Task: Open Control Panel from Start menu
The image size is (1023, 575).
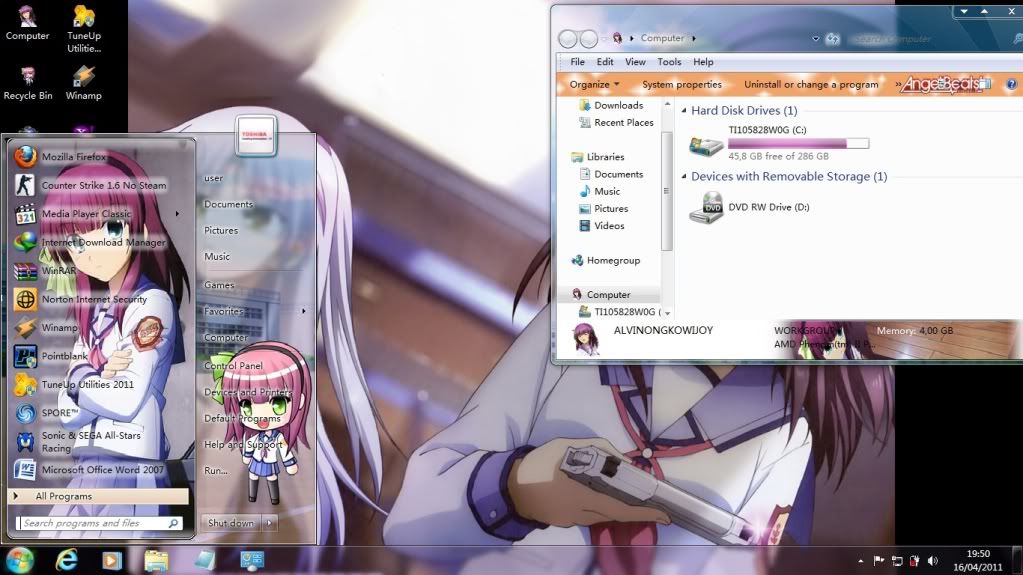Action: point(233,365)
